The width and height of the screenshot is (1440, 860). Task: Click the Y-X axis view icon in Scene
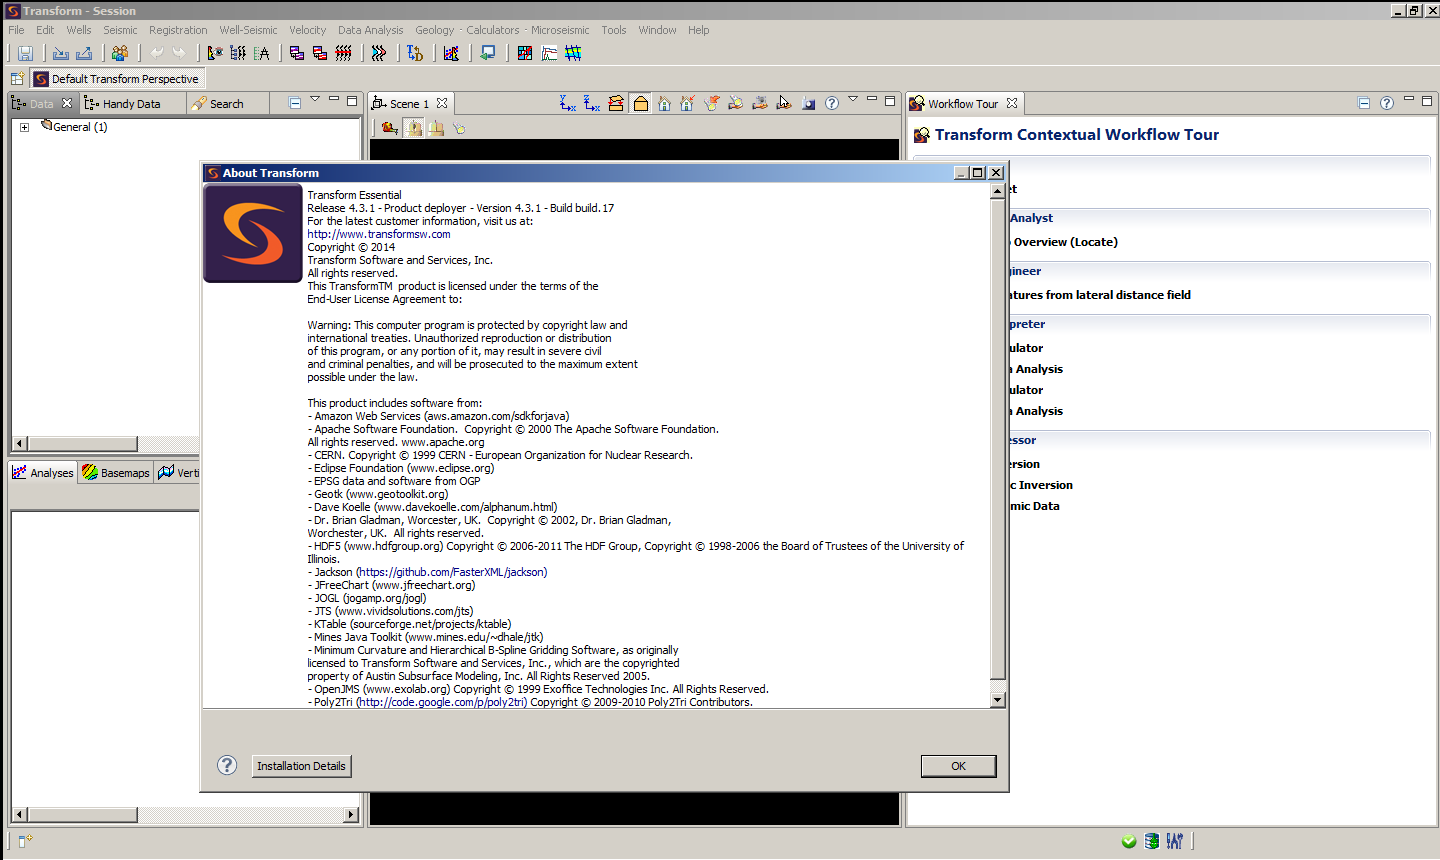(x=568, y=103)
